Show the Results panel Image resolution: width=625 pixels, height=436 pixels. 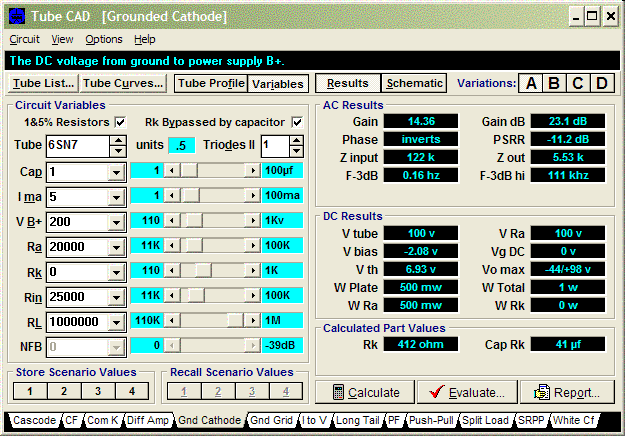click(x=348, y=83)
